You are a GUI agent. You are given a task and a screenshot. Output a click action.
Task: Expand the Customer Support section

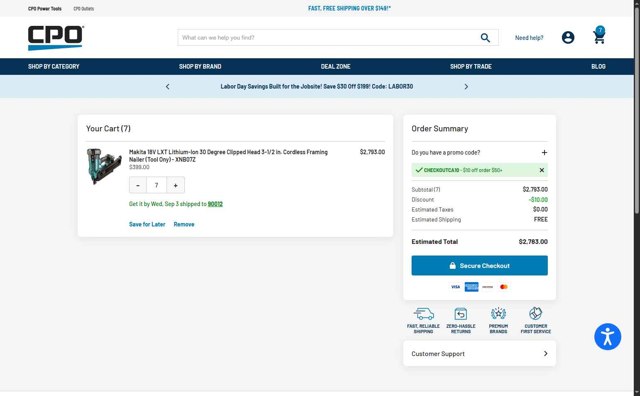point(480,354)
